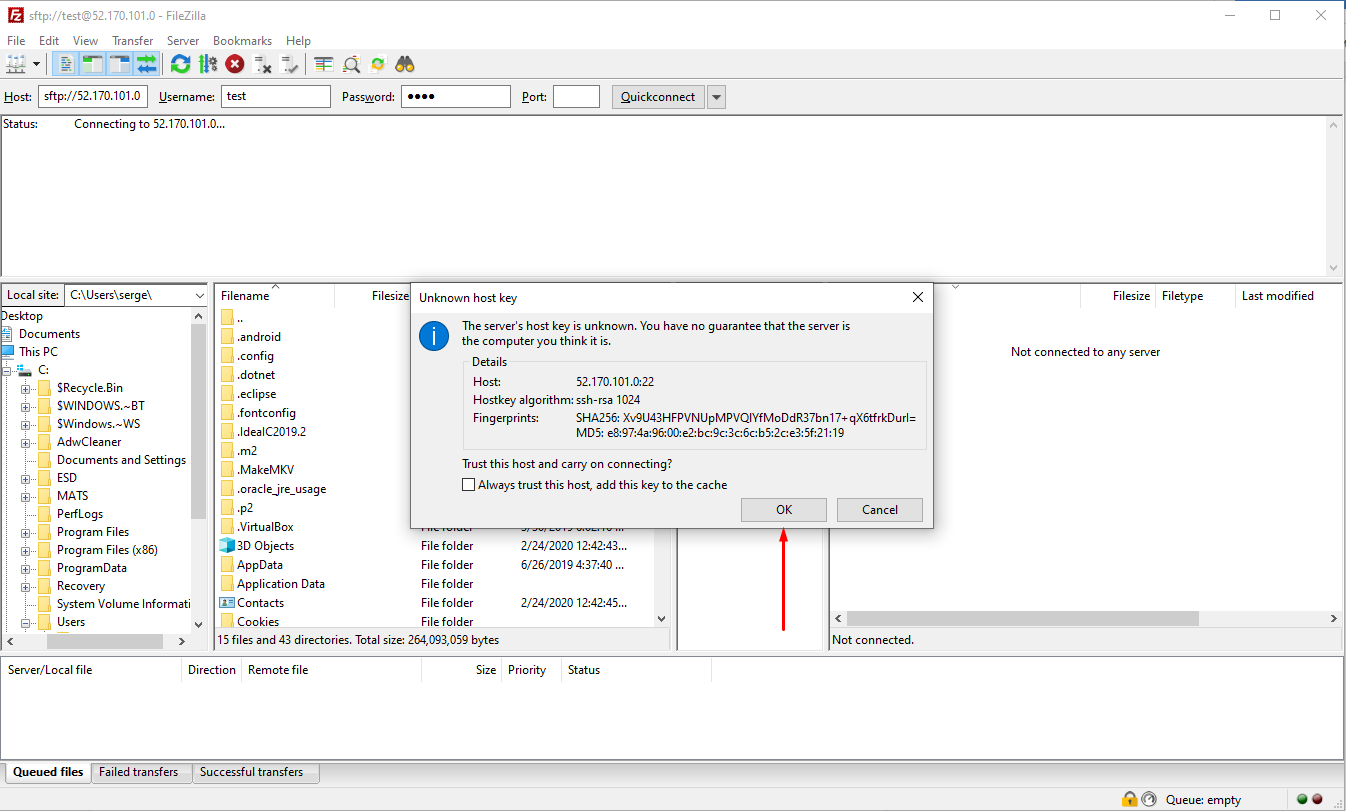This screenshot has width=1346, height=811.
Task: Cancel the Unknown host key dialog
Action: click(879, 510)
